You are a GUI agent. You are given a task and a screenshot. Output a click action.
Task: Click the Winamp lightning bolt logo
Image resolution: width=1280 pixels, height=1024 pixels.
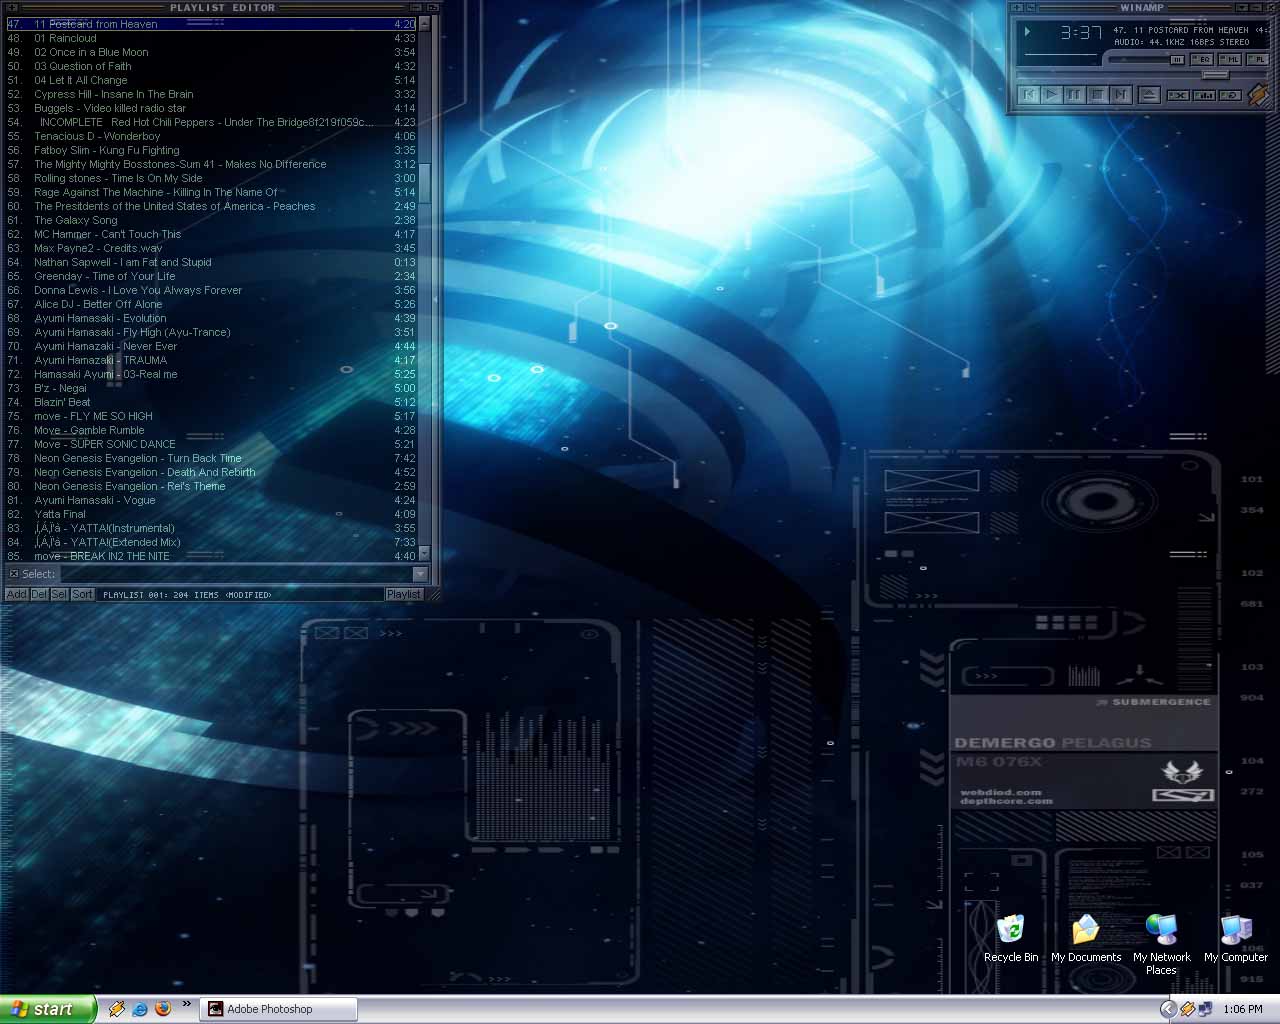[x=1258, y=94]
